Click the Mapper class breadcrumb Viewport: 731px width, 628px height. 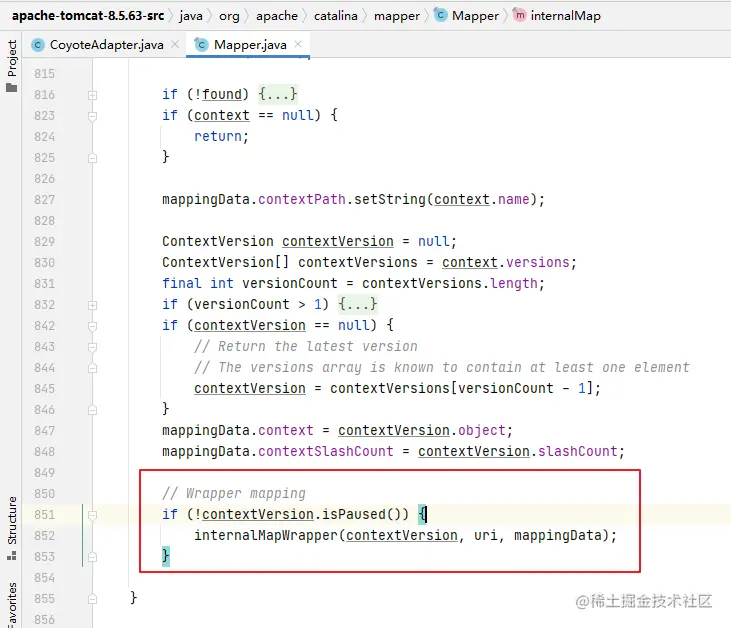click(x=466, y=16)
